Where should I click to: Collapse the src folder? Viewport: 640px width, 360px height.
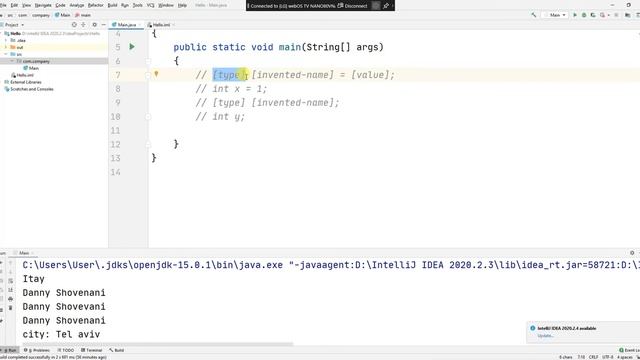pos(6,54)
